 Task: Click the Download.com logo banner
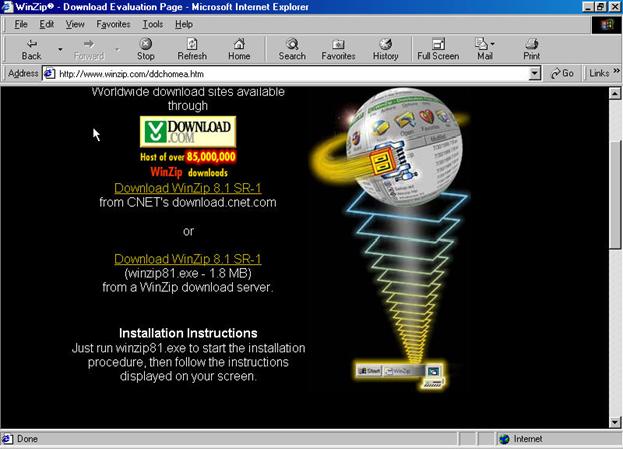188,132
